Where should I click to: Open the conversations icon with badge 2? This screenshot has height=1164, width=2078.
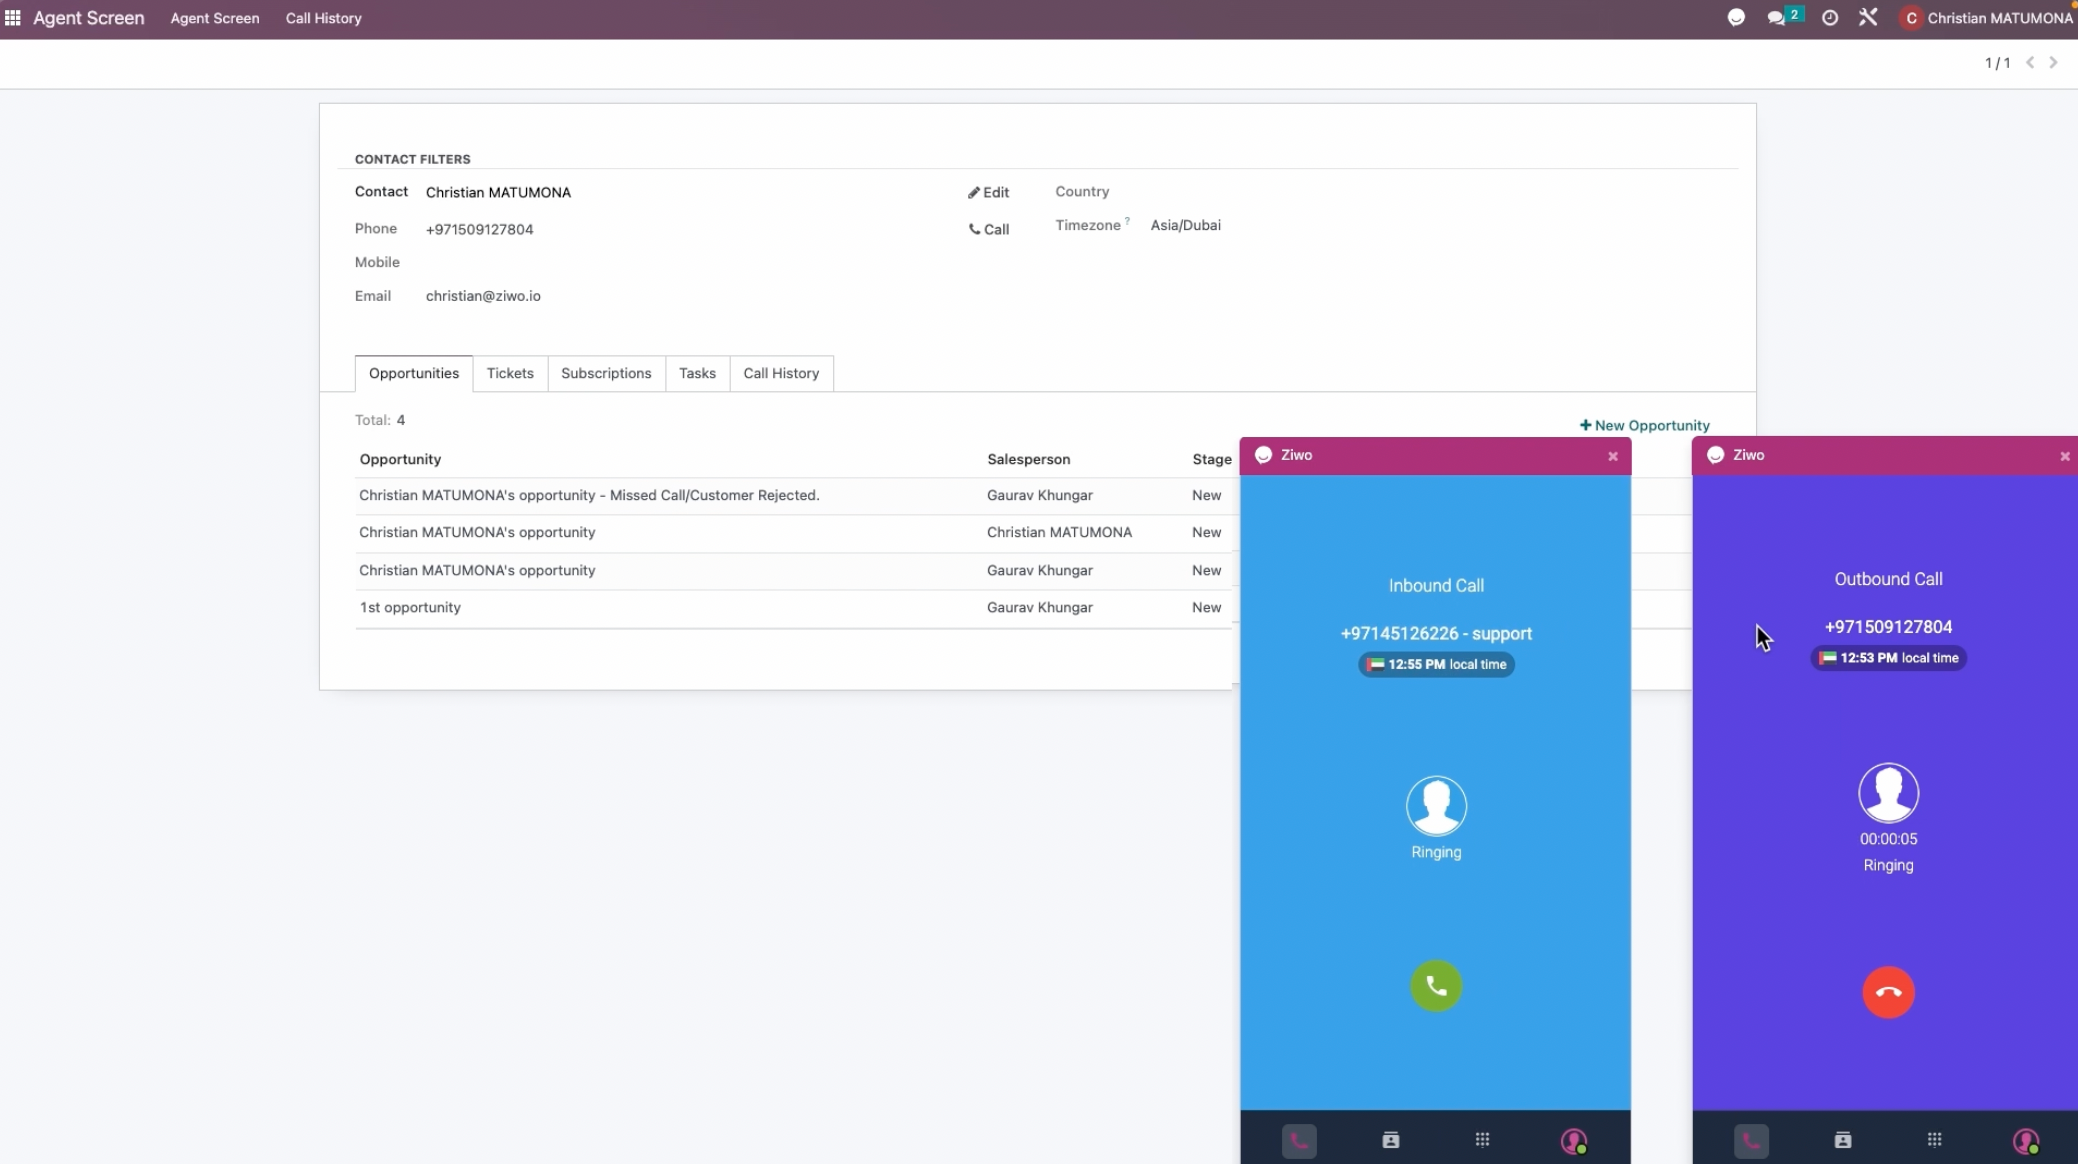click(1783, 17)
